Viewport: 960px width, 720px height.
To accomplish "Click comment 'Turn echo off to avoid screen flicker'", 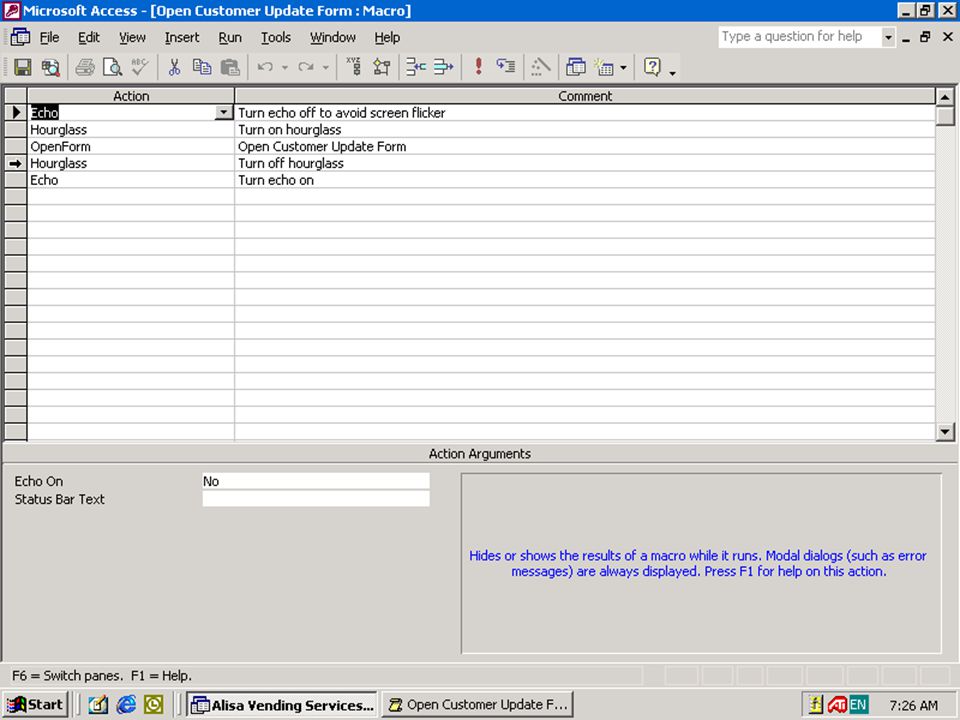I will pyautogui.click(x=342, y=113).
